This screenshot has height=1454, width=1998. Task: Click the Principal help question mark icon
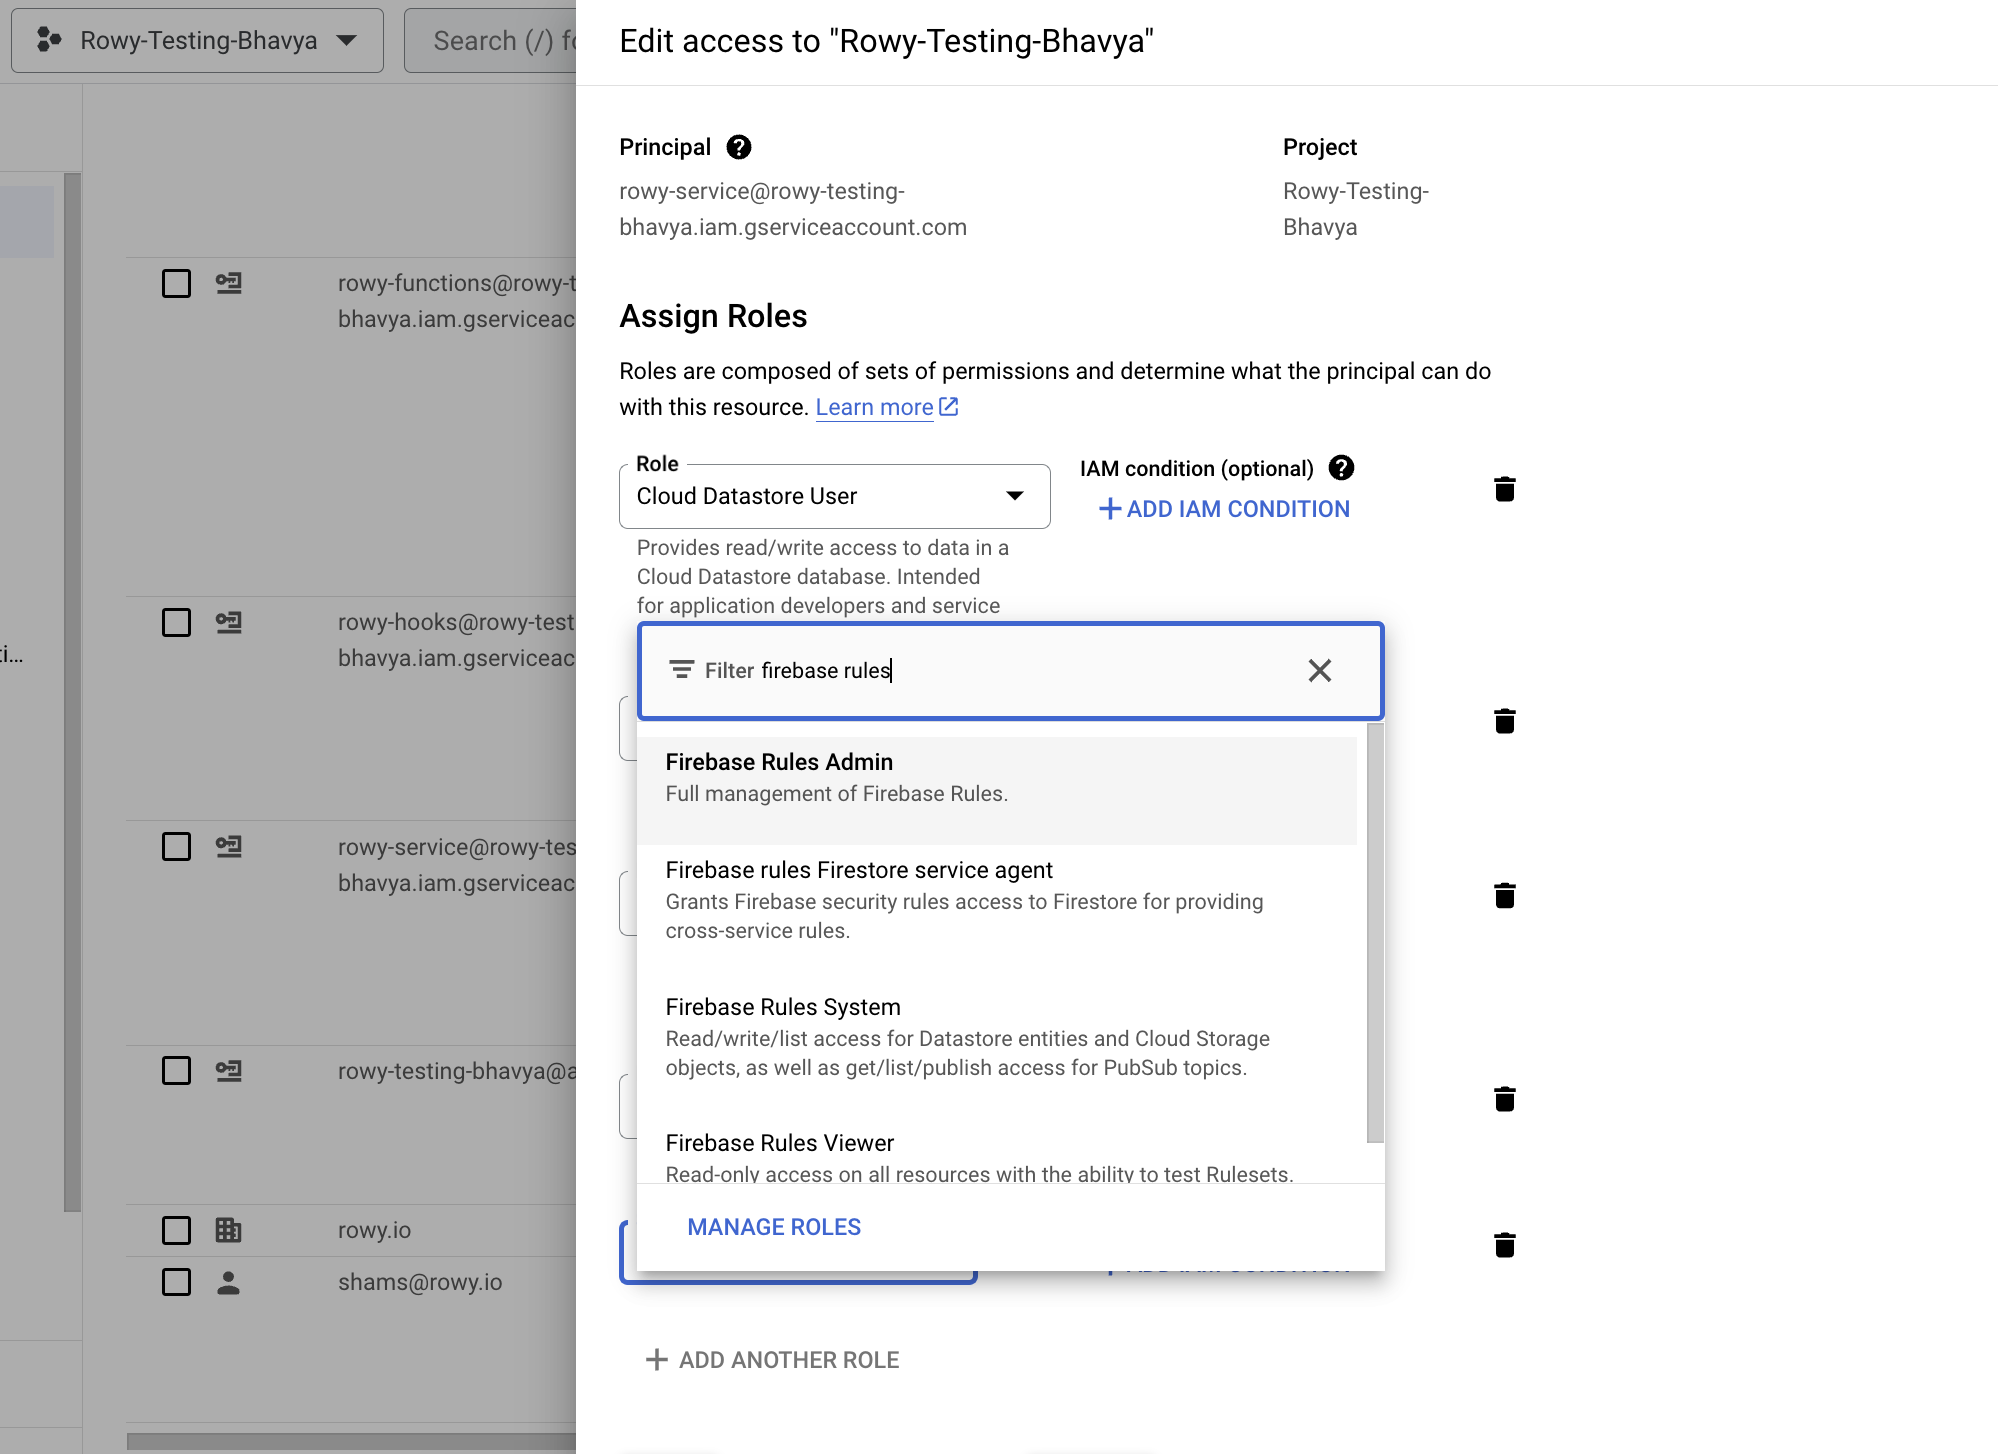tap(739, 147)
